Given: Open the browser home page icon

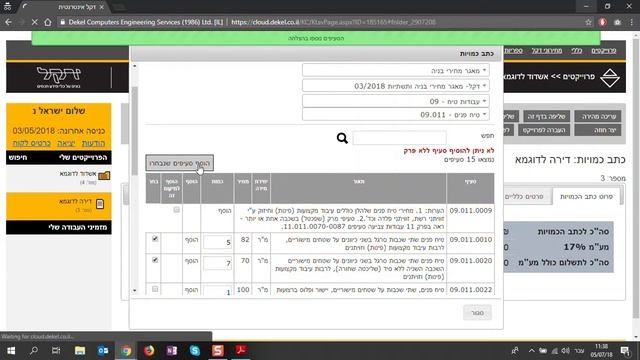Looking at the screenshot, I should [x=48, y=22].
